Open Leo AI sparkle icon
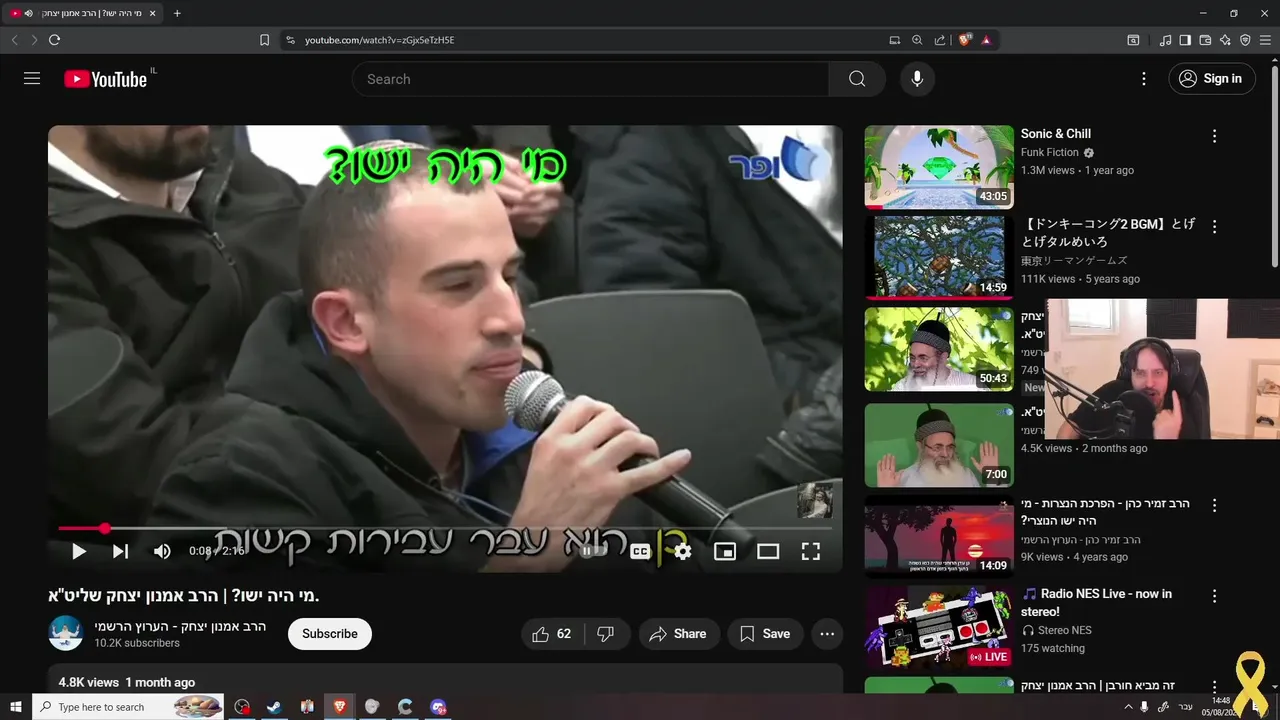Screen dimensions: 1280x720 [1225, 40]
